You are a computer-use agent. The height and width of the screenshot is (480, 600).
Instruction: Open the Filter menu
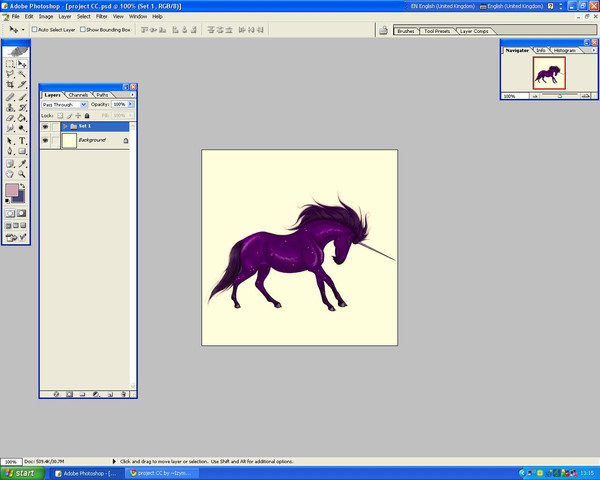tap(102, 17)
